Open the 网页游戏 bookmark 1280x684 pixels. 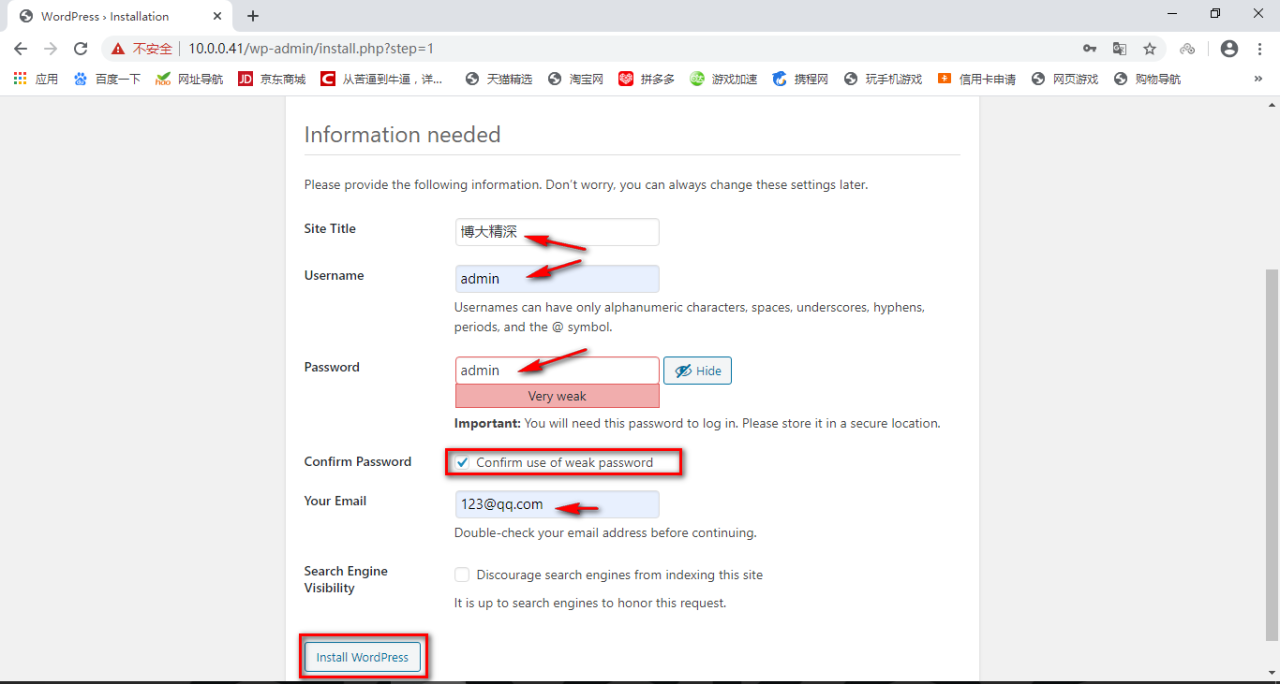tap(1065, 79)
